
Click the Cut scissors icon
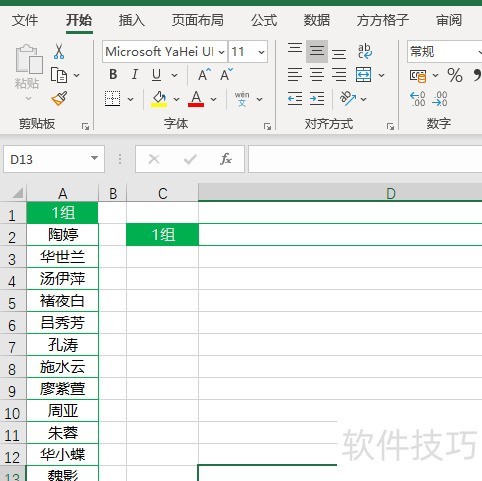click(x=59, y=52)
